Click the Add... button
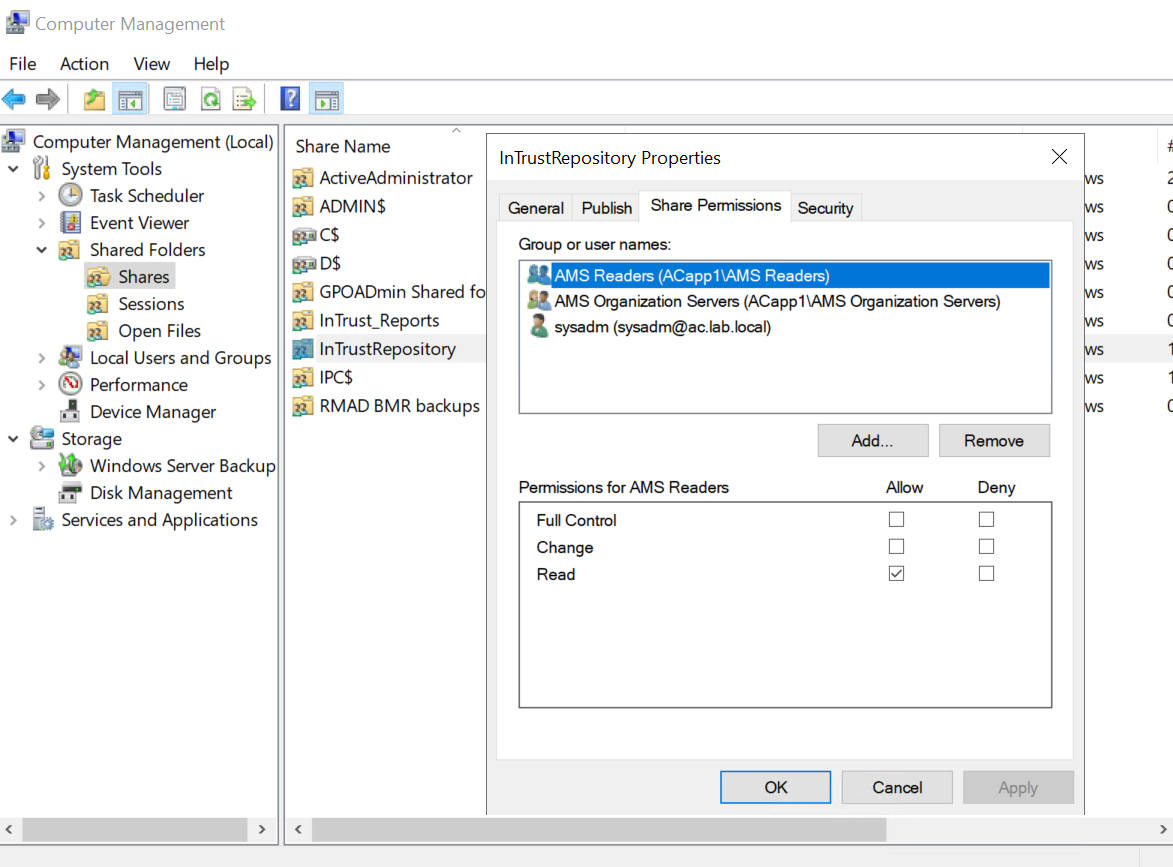 coord(872,441)
